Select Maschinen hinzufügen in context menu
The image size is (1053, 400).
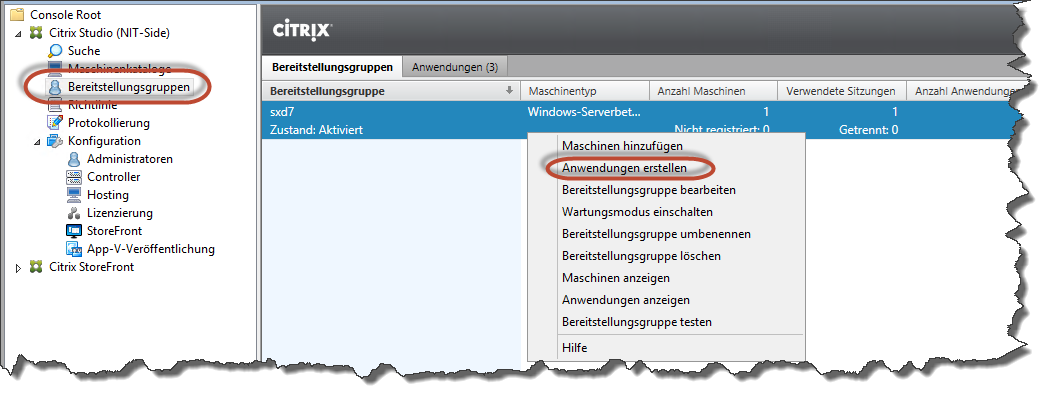[x=622, y=146]
